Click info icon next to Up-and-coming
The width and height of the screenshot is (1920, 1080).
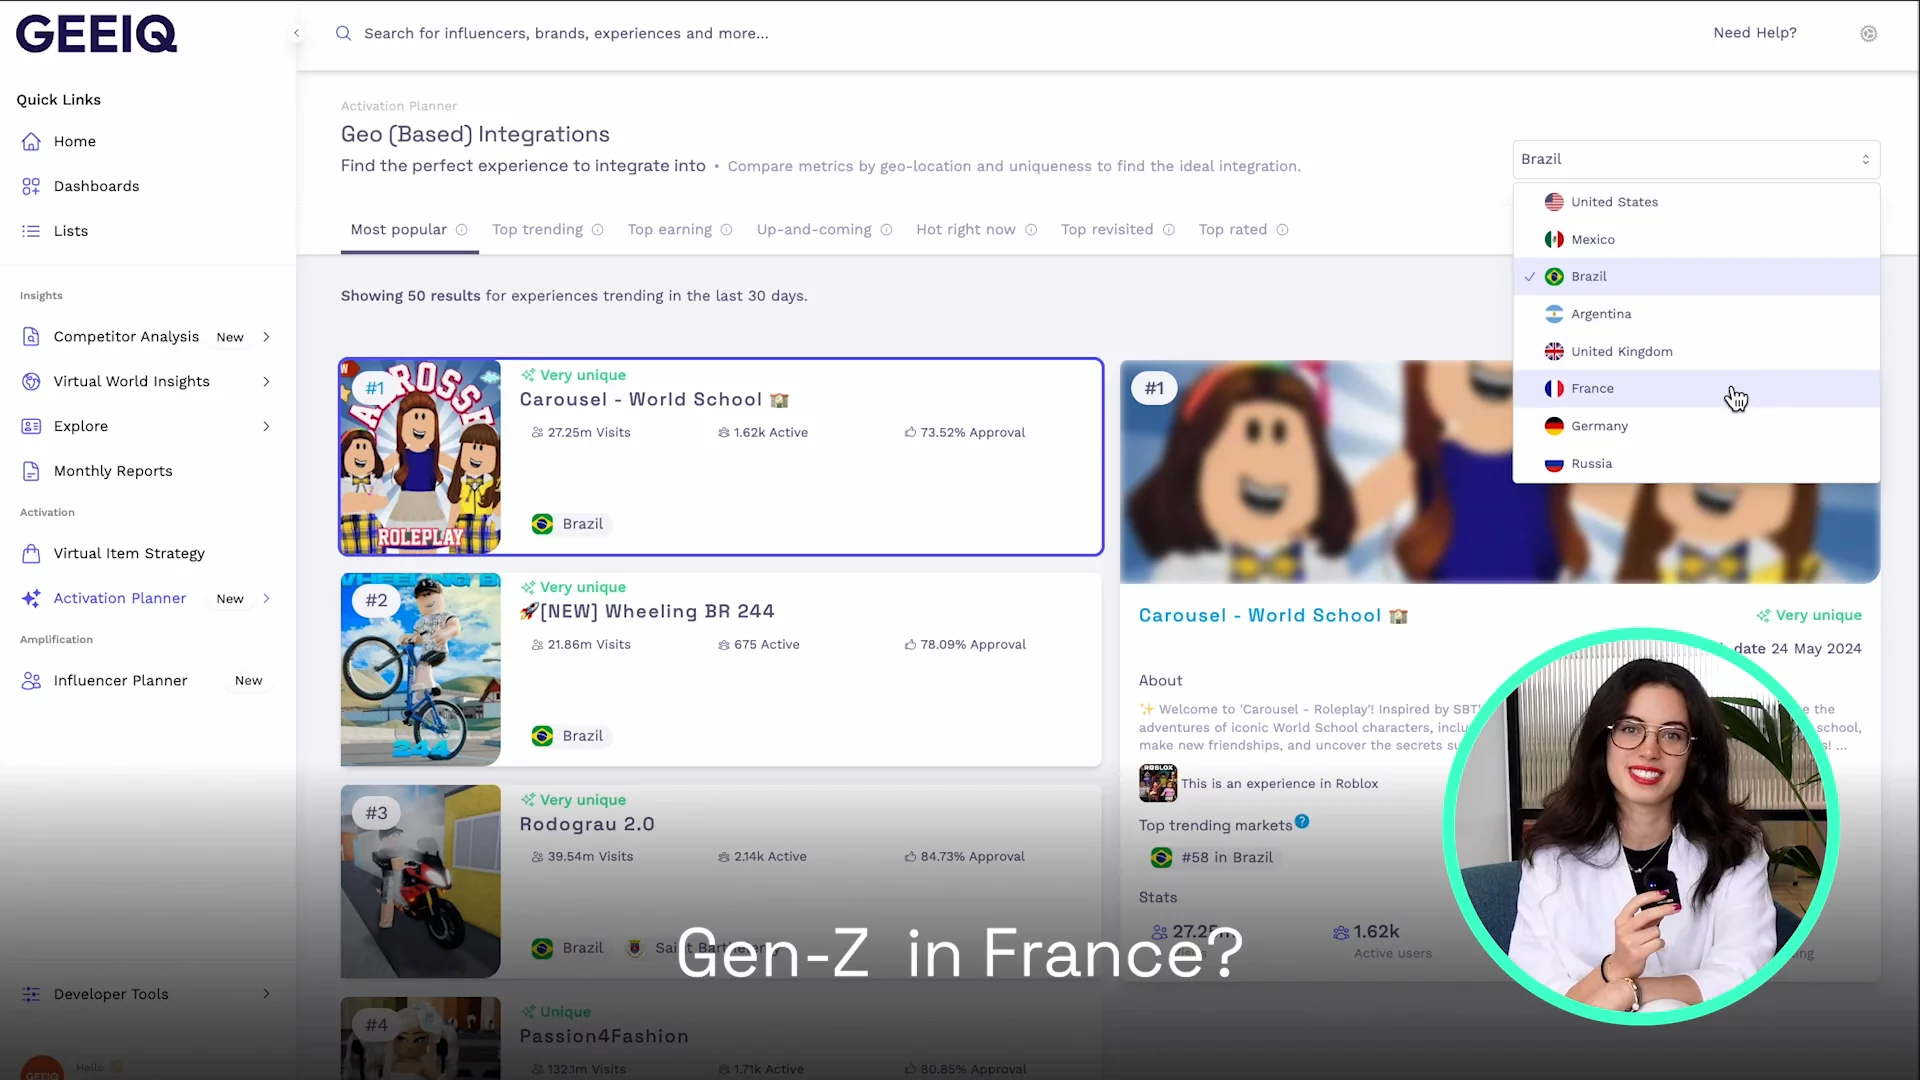point(886,230)
